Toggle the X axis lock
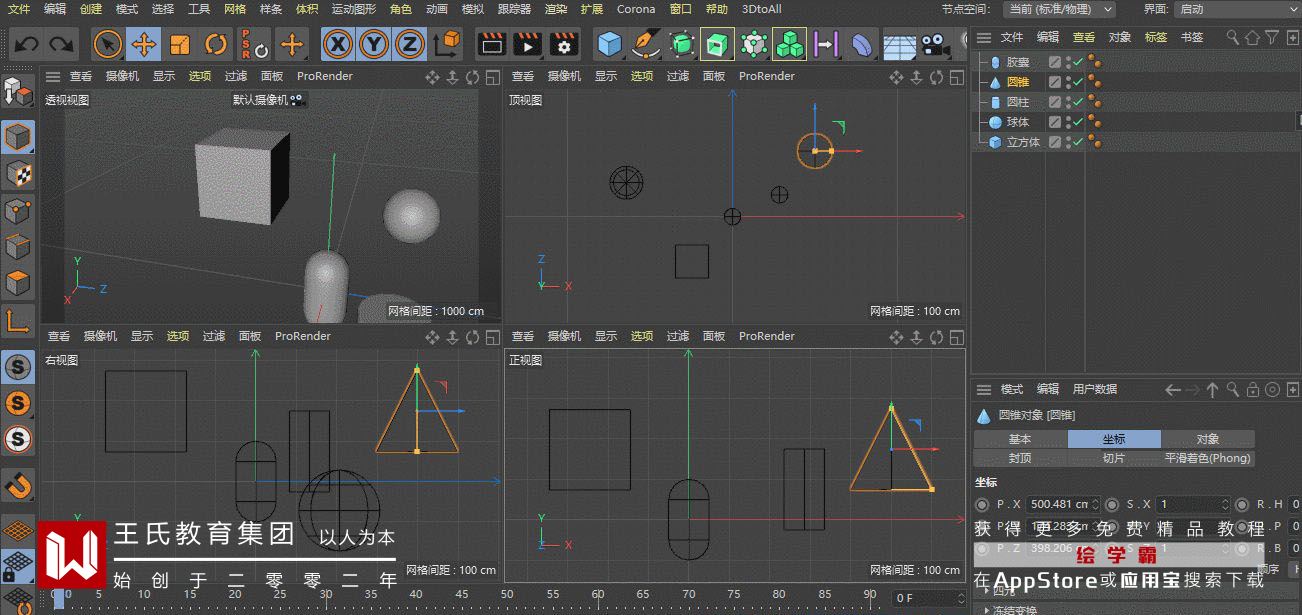Screen dimensions: 1302x615 tap(339, 44)
